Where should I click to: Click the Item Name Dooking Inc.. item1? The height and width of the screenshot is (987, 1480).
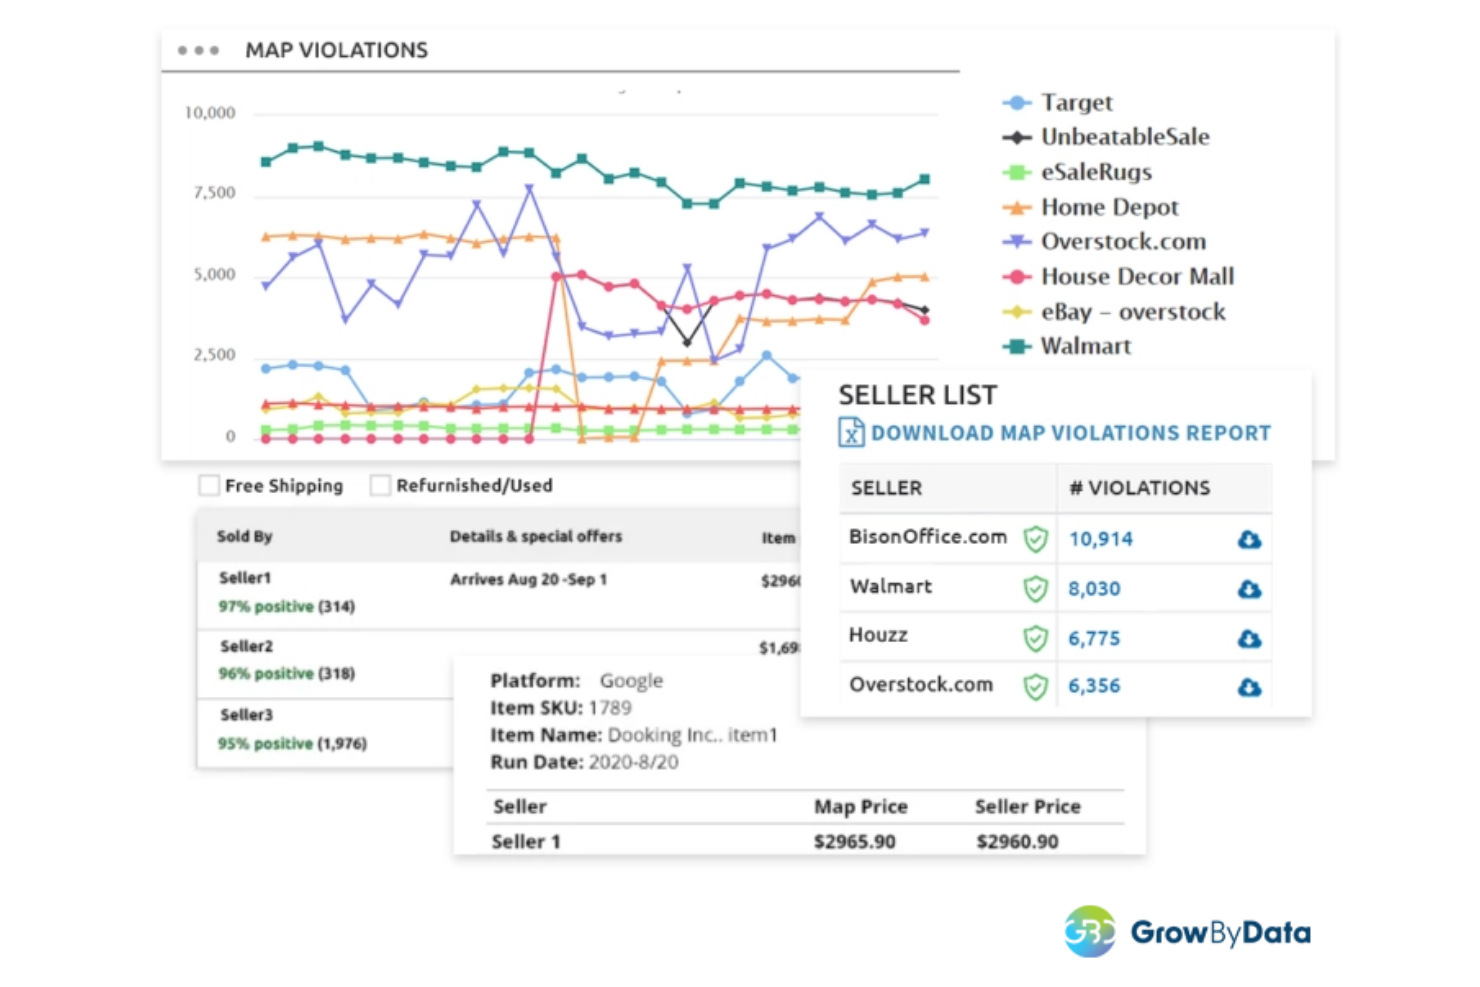692,735
